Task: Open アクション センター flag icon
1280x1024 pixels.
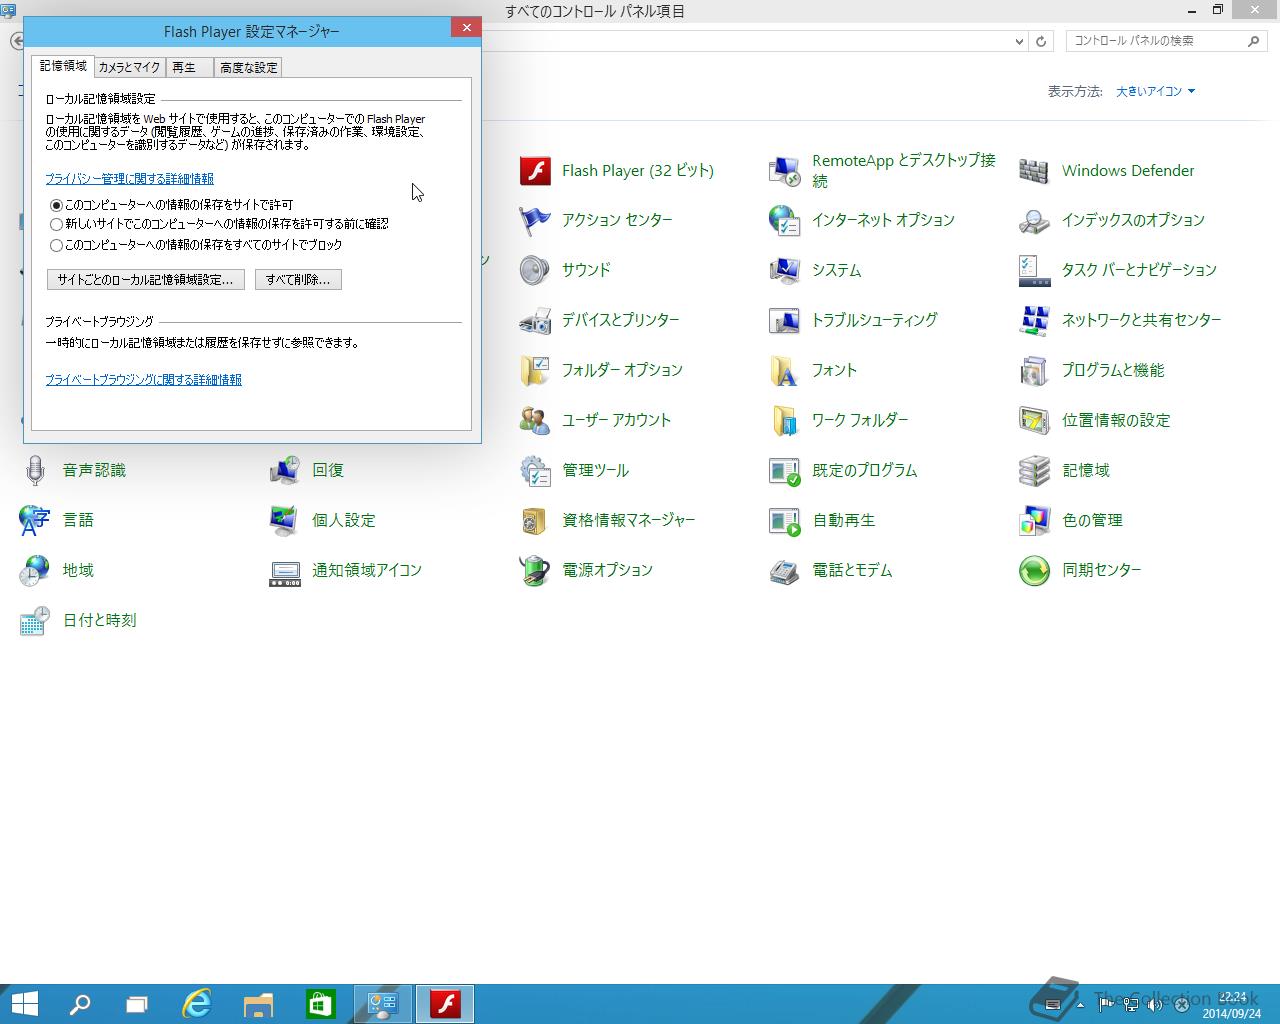Action: [x=535, y=221]
